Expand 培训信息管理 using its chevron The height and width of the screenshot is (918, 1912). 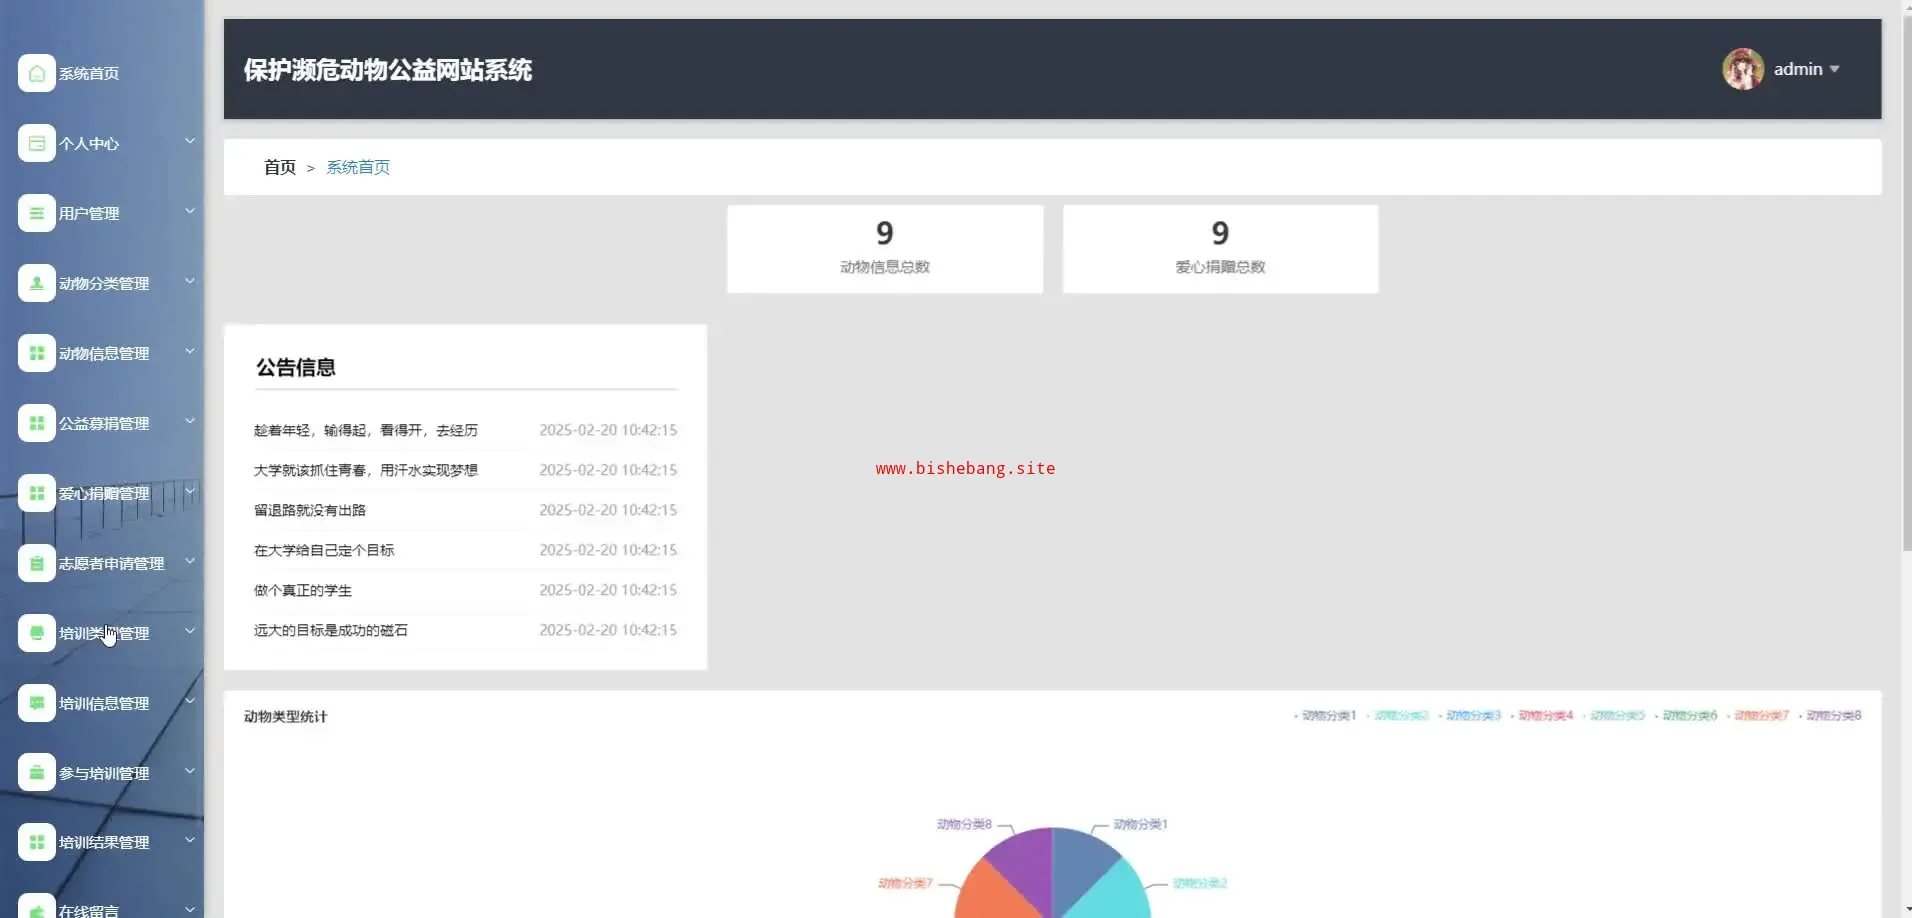(190, 701)
